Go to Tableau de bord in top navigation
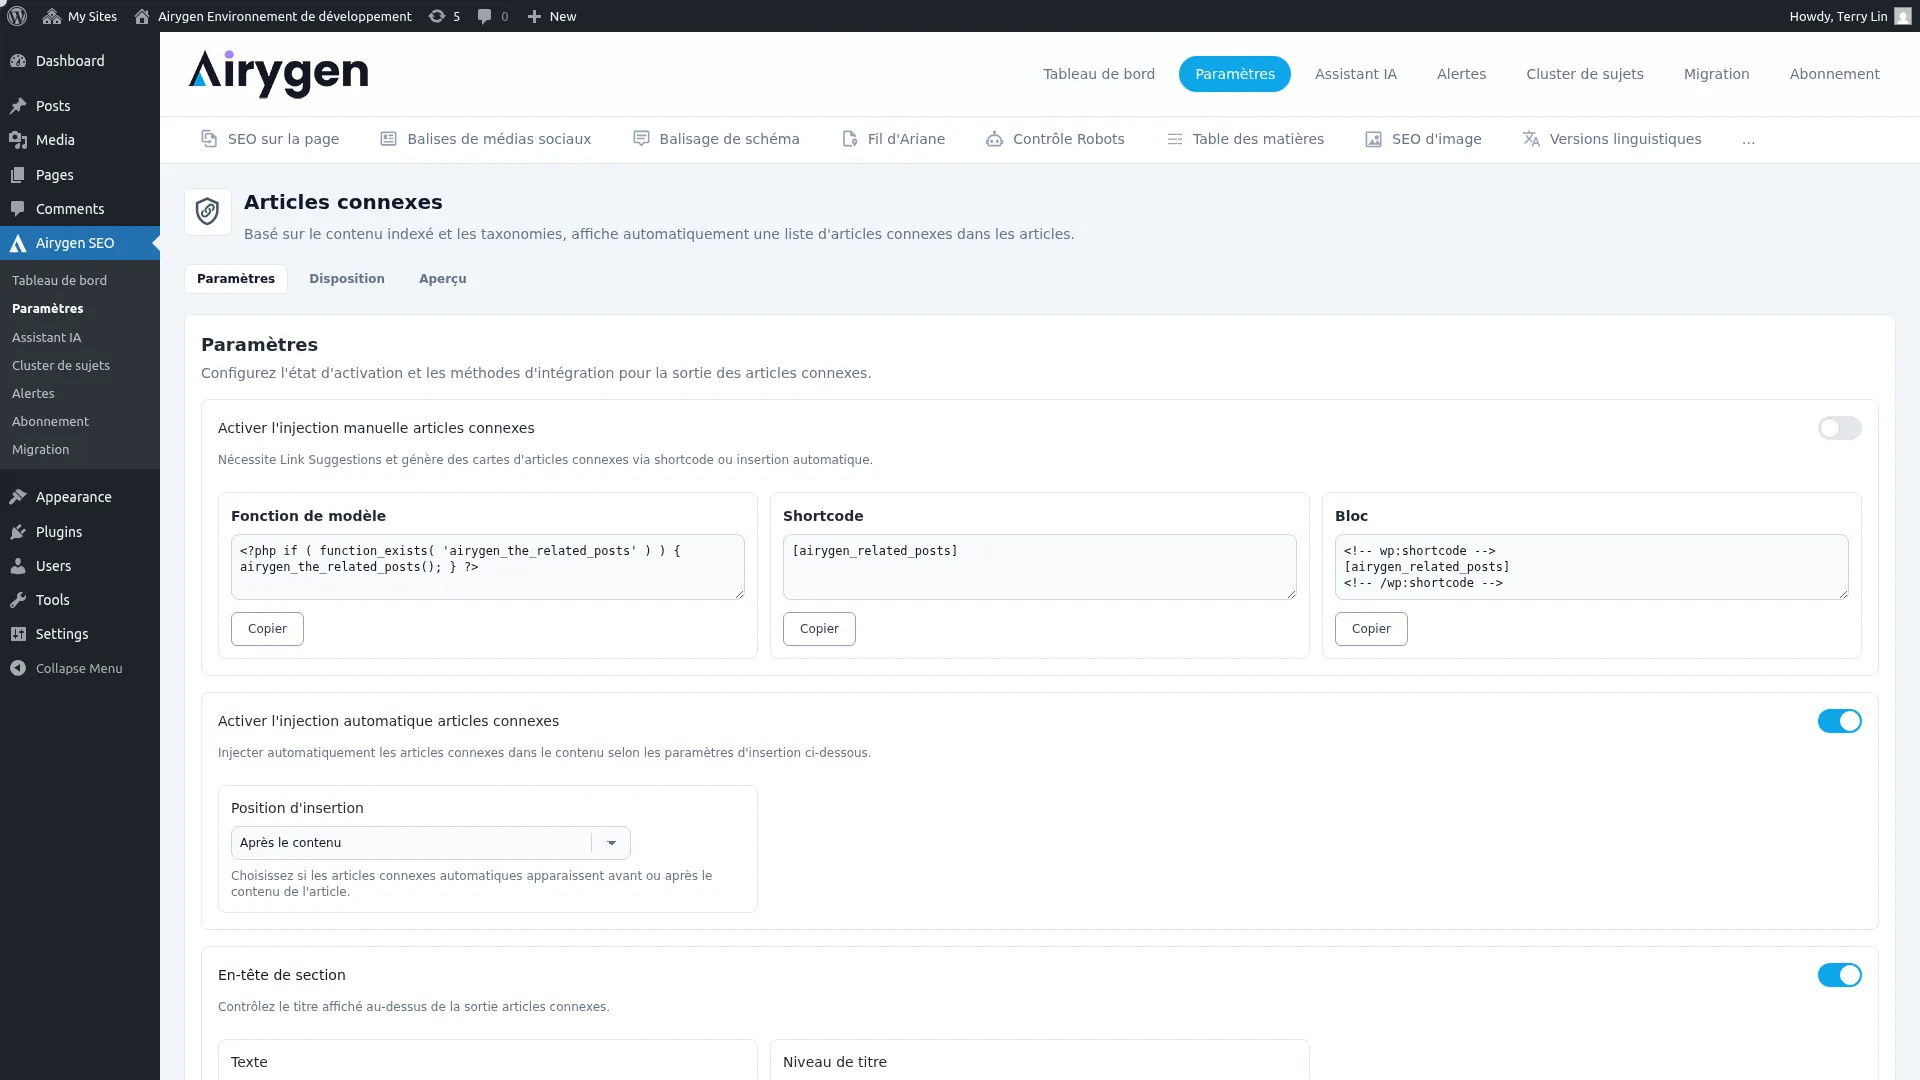The height and width of the screenshot is (1080, 1920). pyautogui.click(x=1099, y=74)
